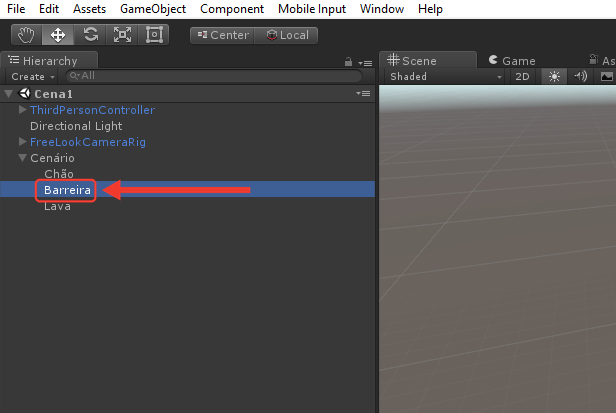Select the Rect Transform tool
This screenshot has height=413, width=616.
tap(154, 35)
